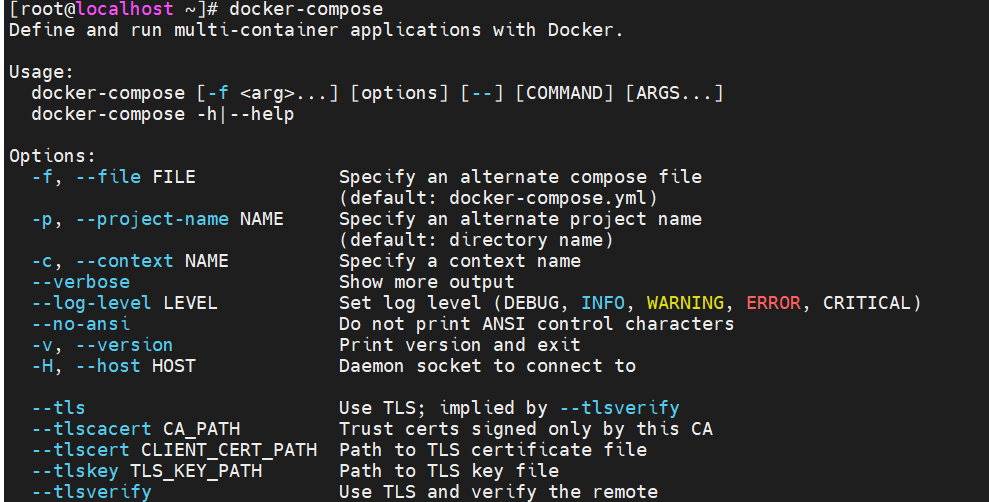Screen dimensions: 989x502
Task: Click the 'Usage:' heading
Action: pyautogui.click(x=42, y=72)
